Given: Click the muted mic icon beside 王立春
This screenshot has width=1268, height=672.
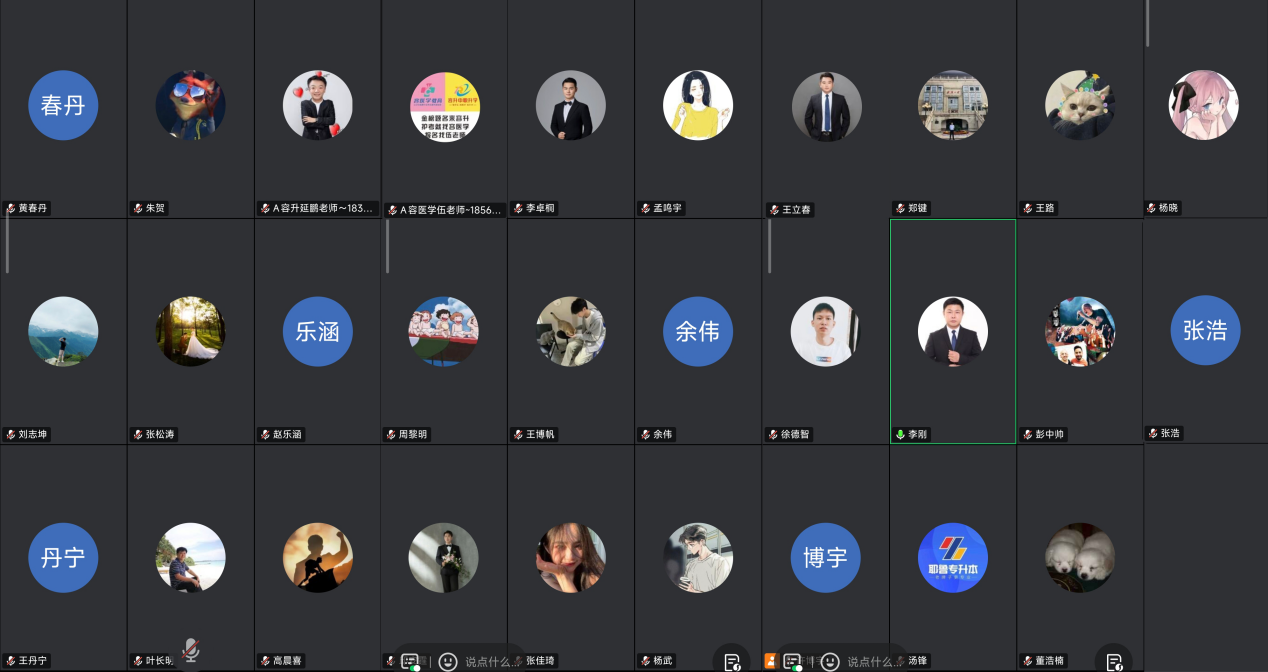Looking at the screenshot, I should 774,210.
